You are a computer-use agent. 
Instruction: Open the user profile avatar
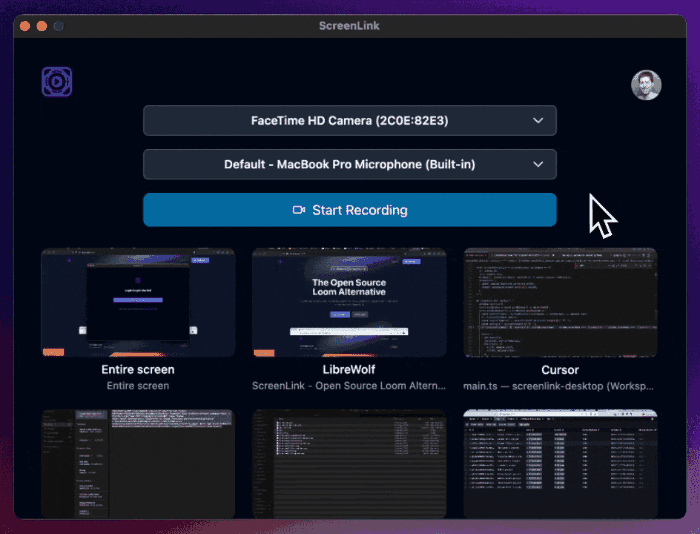coord(646,85)
